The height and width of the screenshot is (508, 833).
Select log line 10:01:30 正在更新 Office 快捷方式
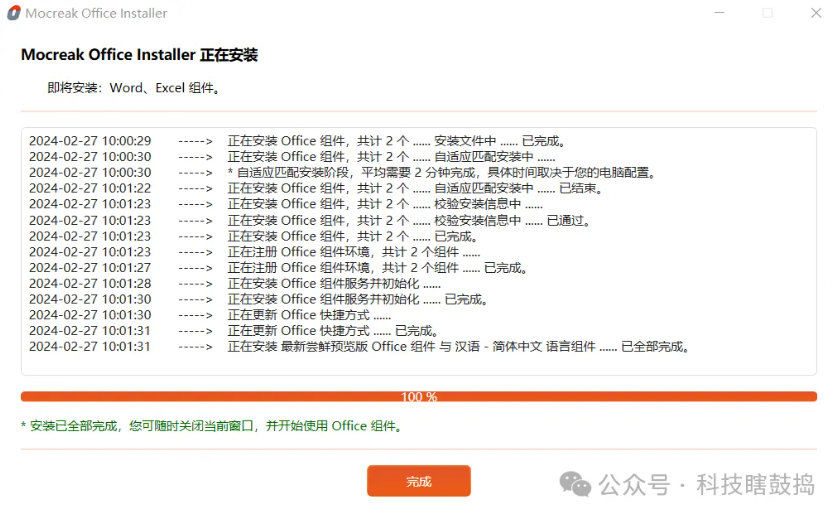(210, 315)
